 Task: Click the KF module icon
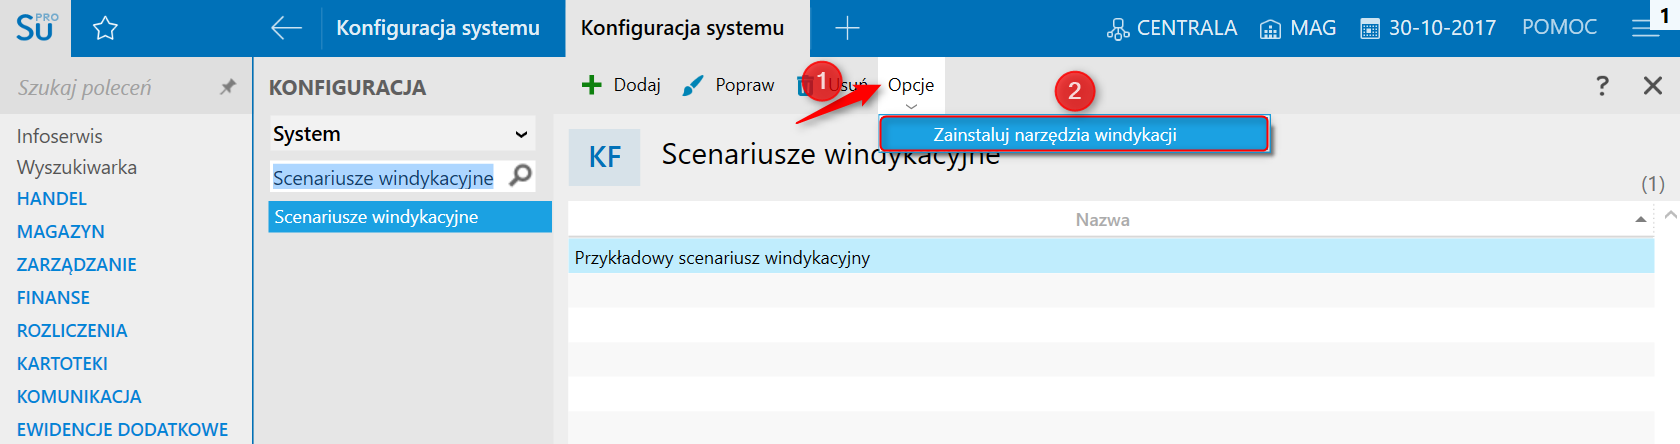click(604, 157)
